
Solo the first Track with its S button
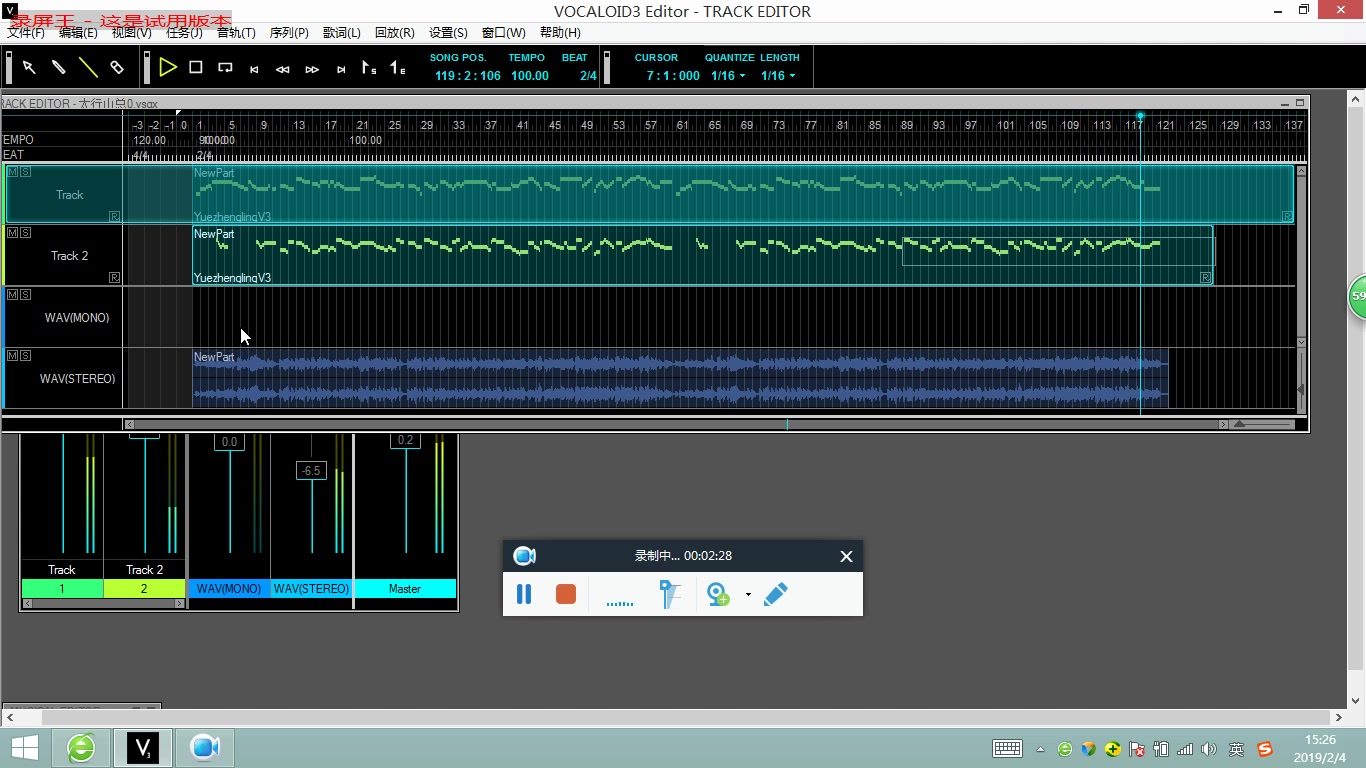[x=25, y=172]
